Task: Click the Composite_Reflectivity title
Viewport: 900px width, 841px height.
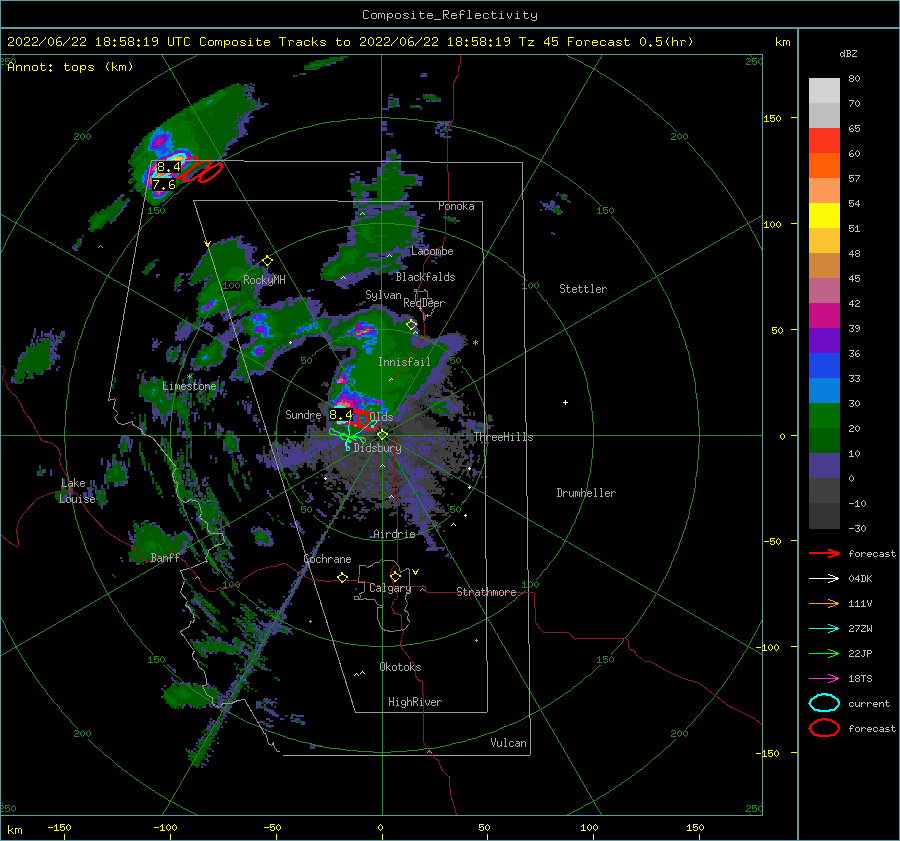Action: pos(450,15)
